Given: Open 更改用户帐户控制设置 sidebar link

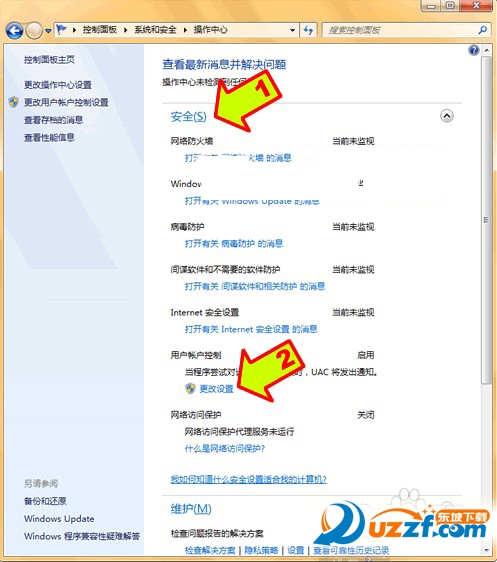Looking at the screenshot, I should [x=66, y=102].
